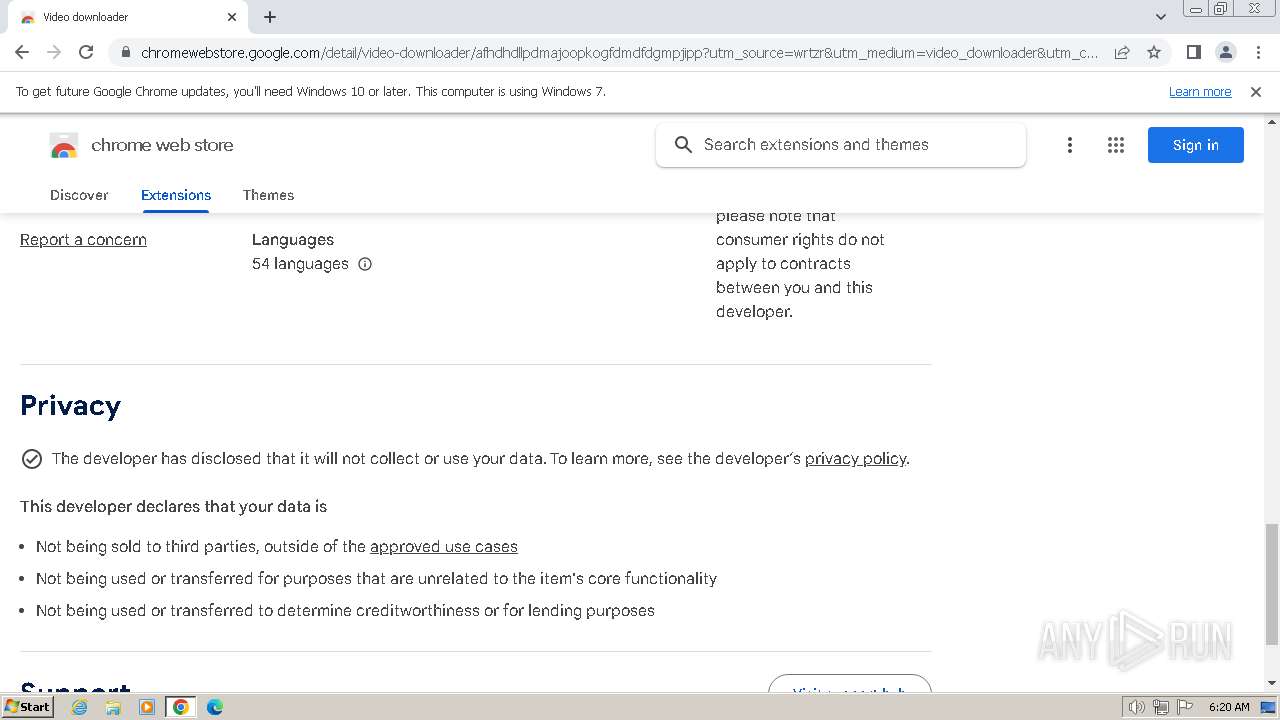Select the Chrome taskbar icon
The height and width of the screenshot is (720, 1280).
181,707
